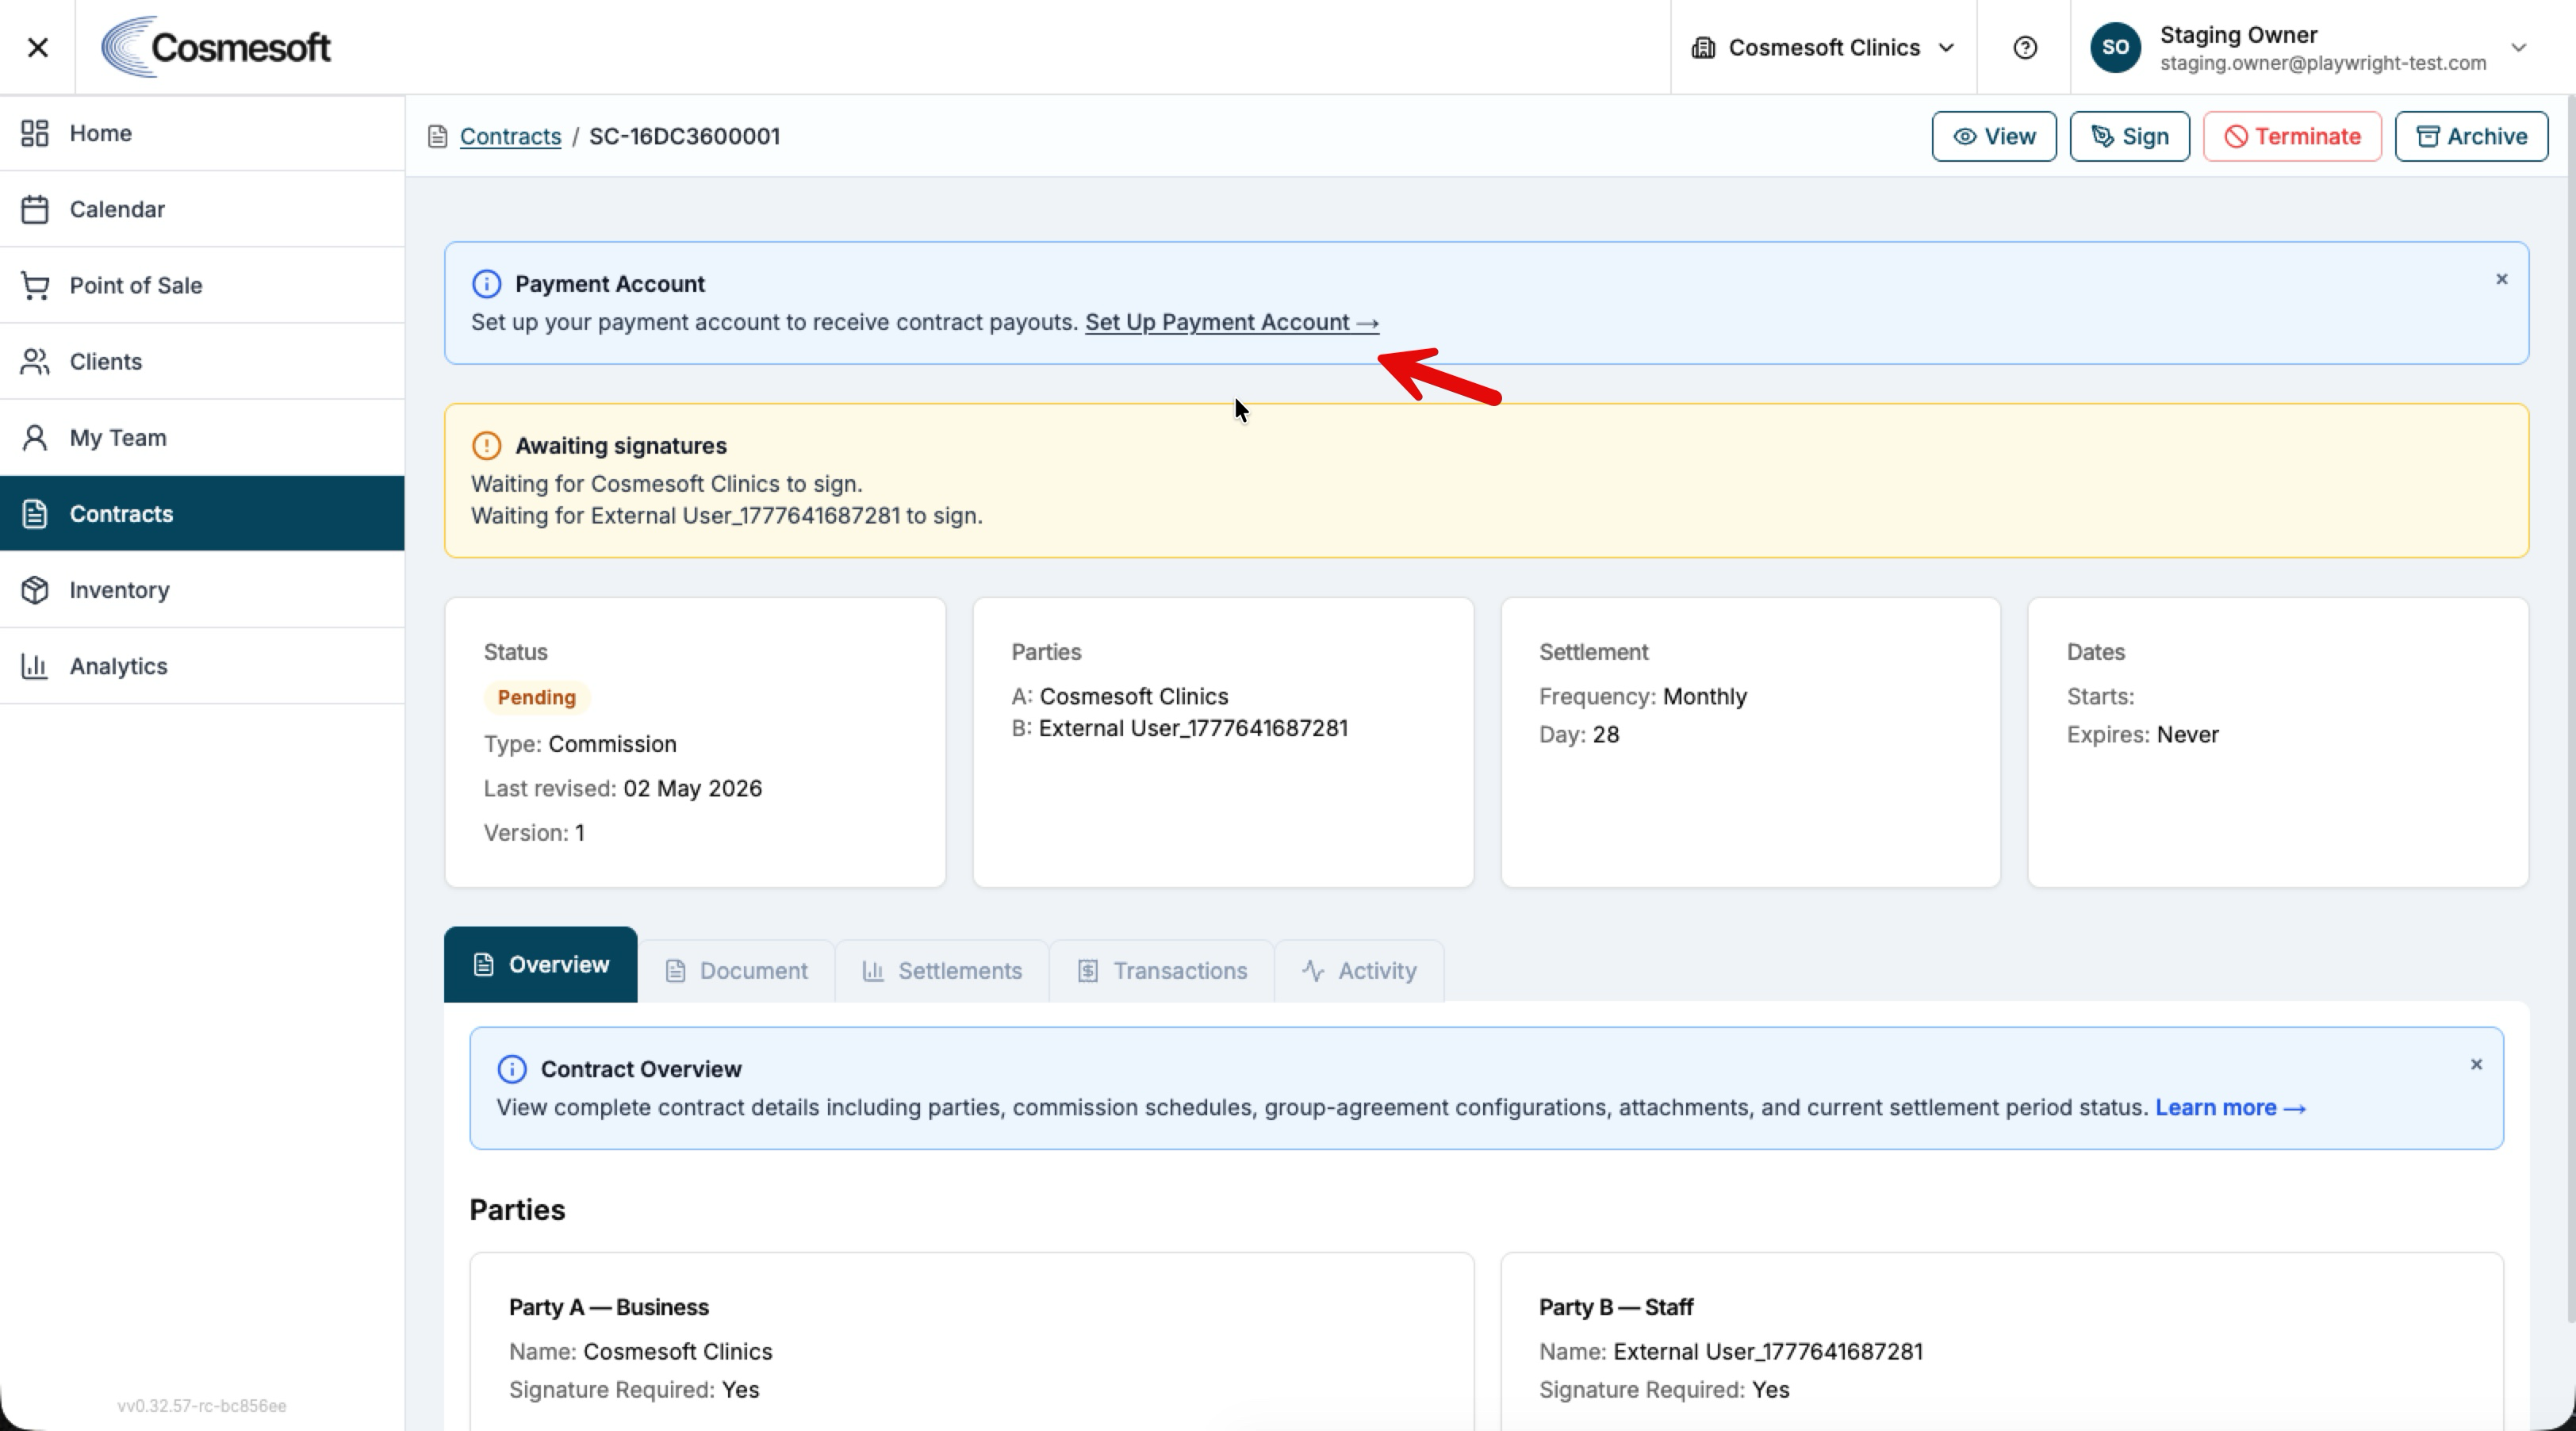Click the version string vv0.32.57-rc-bc856ee
Screen dimensions: 2576x1431
tap(202, 1405)
